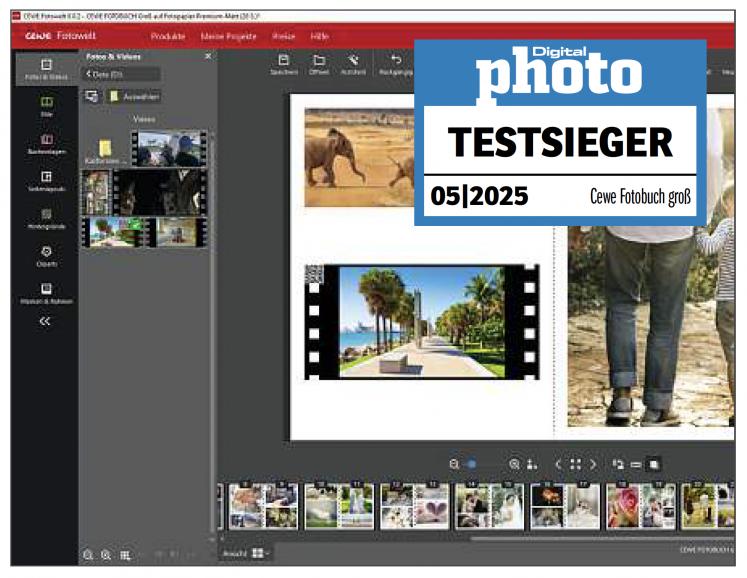747x578 pixels.
Task: Click the highlighted view-mode icon below canvas
Action: pyautogui.click(x=654, y=464)
